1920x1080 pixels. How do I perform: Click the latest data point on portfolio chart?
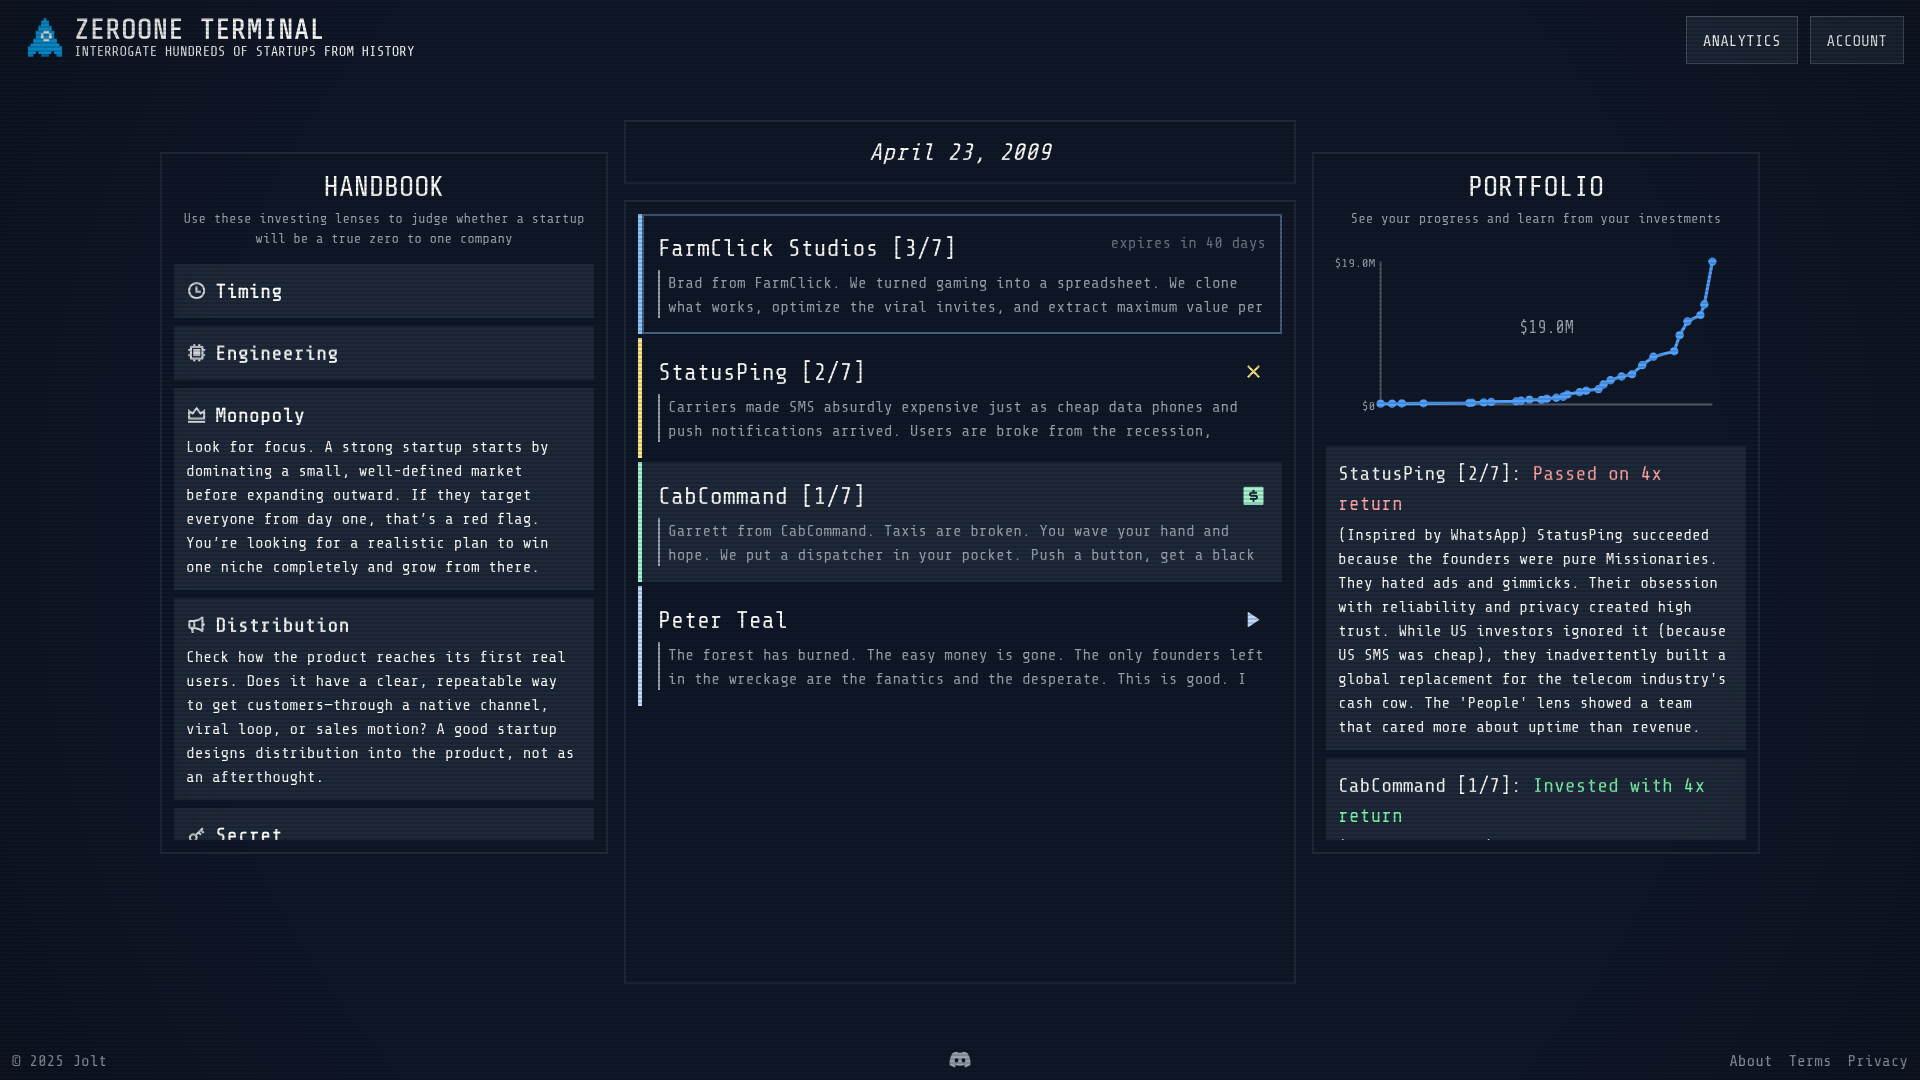coord(1713,259)
